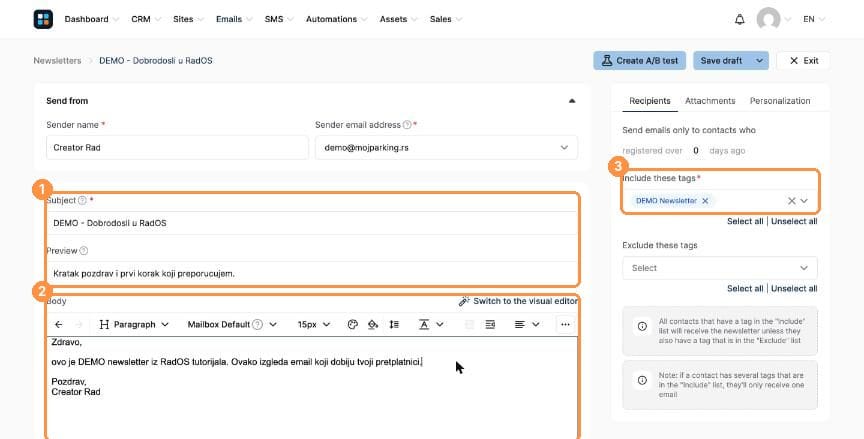Click the text alignment icon

520,324
